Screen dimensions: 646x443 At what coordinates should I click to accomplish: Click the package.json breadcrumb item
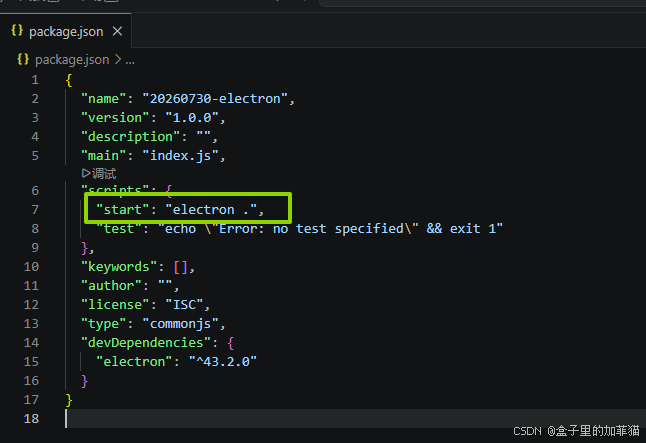click(x=72, y=60)
